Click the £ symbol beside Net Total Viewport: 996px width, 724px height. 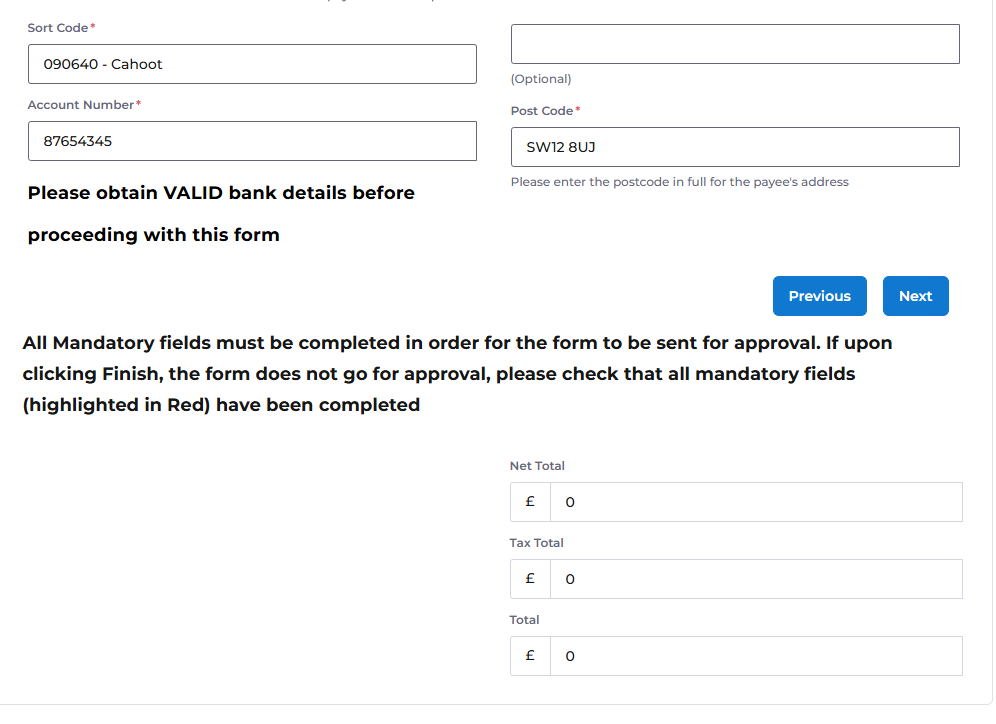530,502
